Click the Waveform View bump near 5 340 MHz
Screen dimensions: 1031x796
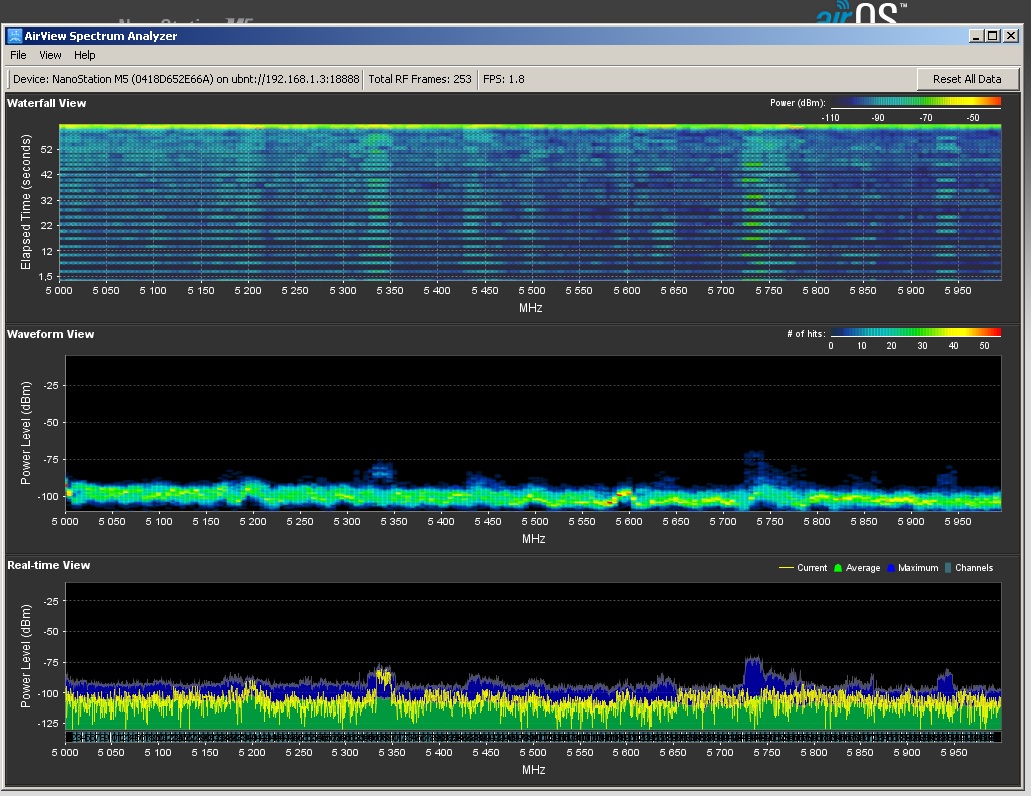380,470
